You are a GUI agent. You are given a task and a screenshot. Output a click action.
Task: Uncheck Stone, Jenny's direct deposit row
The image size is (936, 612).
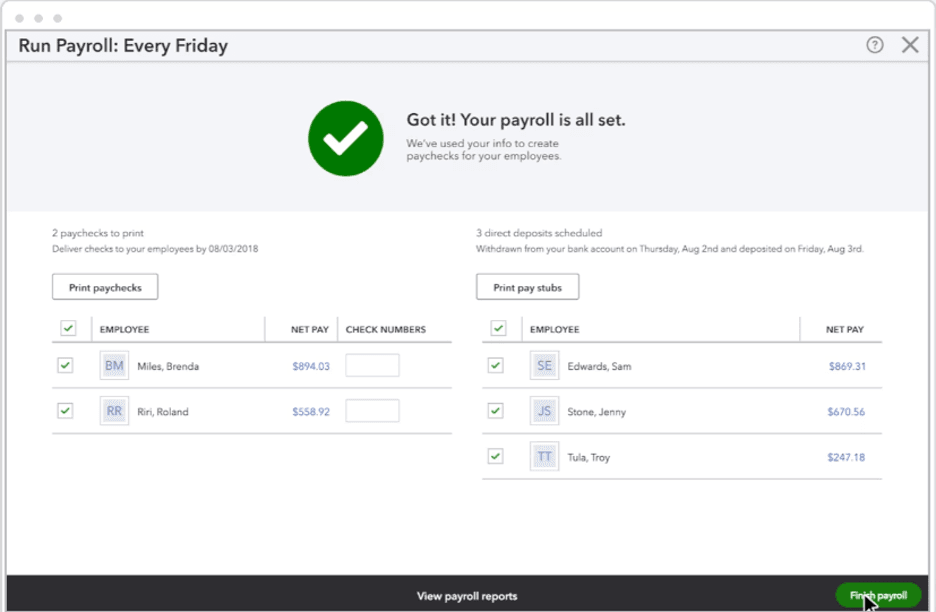pos(495,411)
